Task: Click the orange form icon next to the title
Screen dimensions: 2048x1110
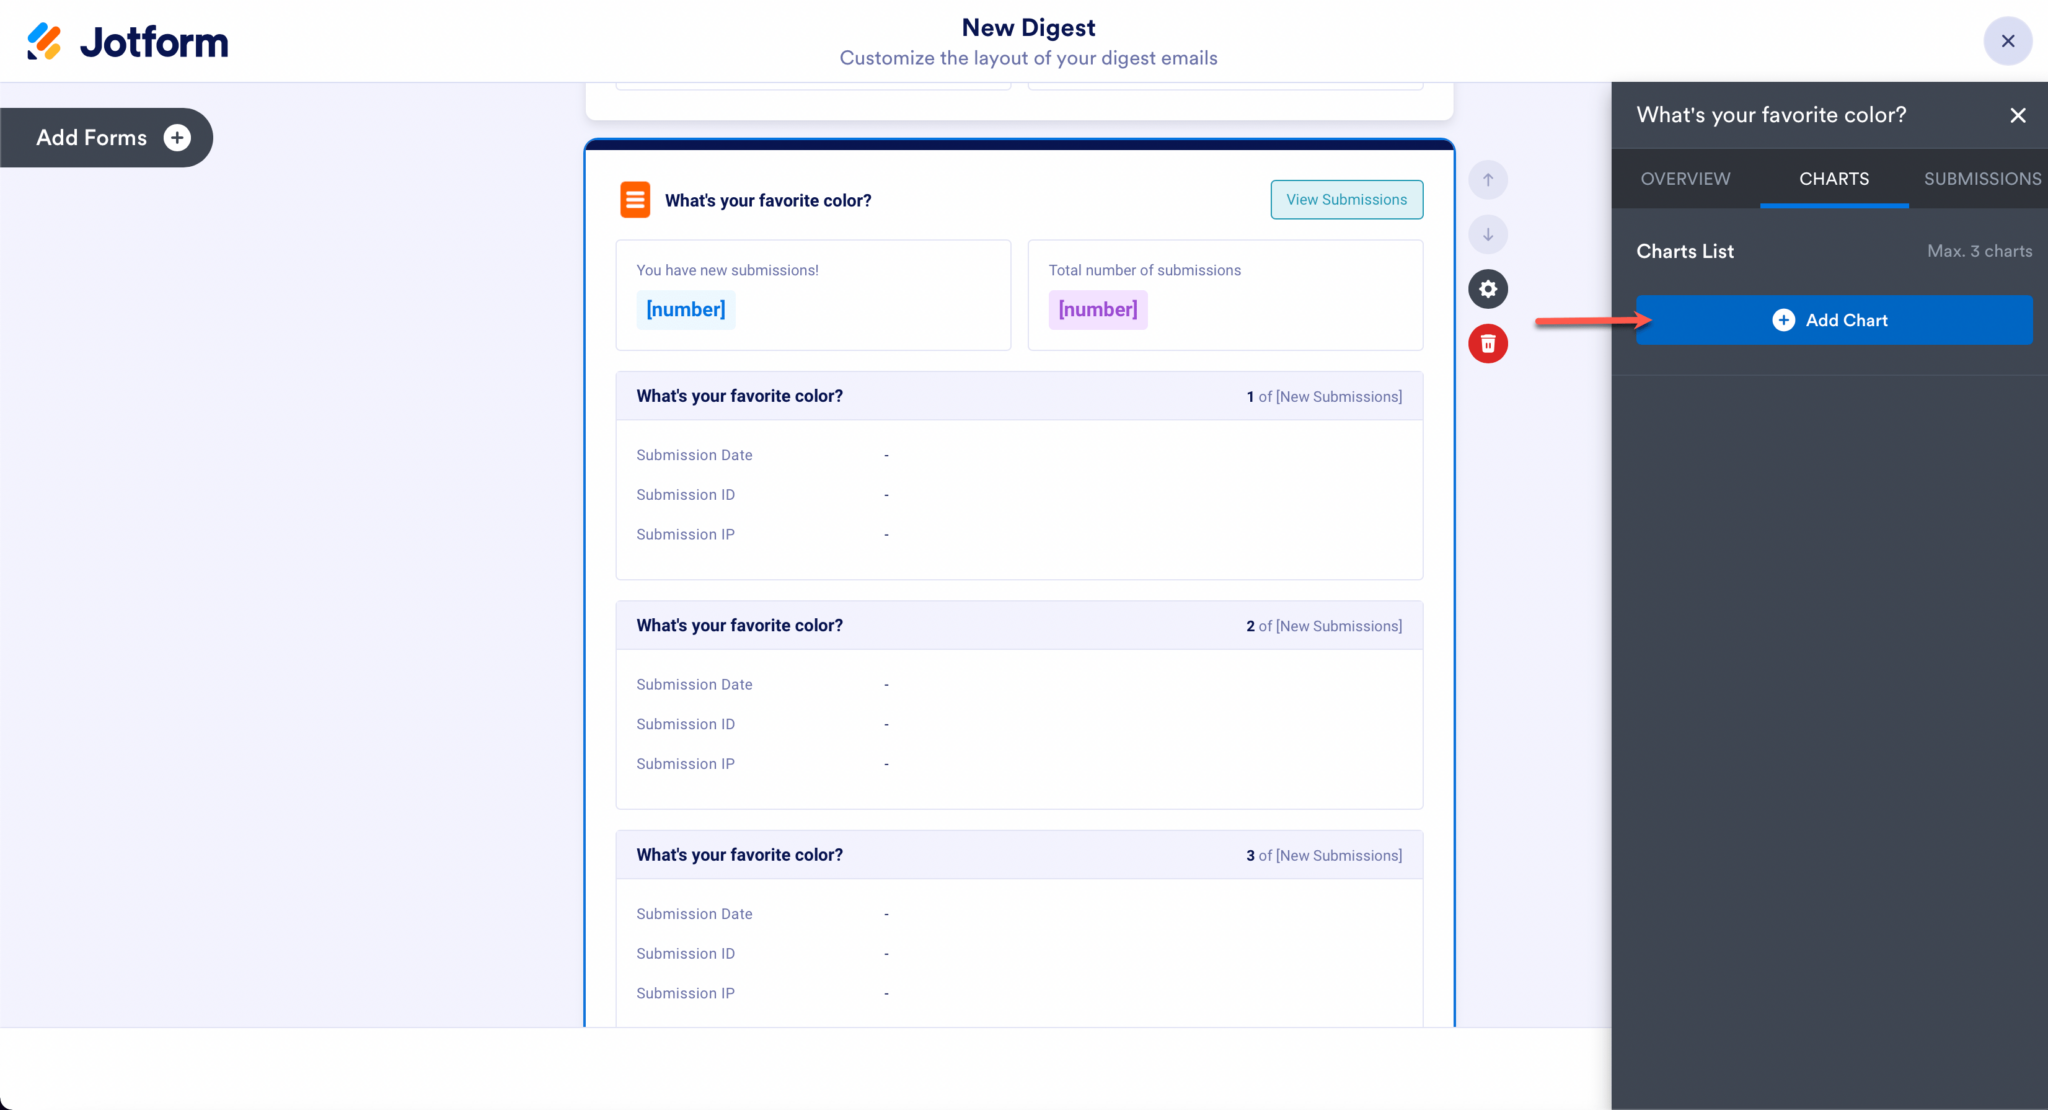Action: pyautogui.click(x=635, y=199)
